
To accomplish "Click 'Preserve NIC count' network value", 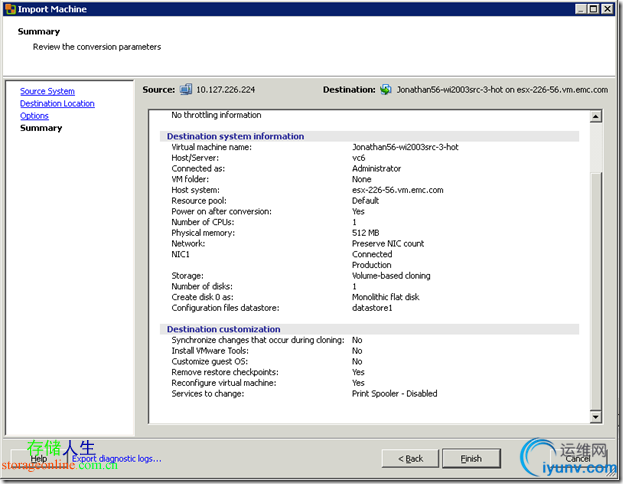I will coord(388,244).
